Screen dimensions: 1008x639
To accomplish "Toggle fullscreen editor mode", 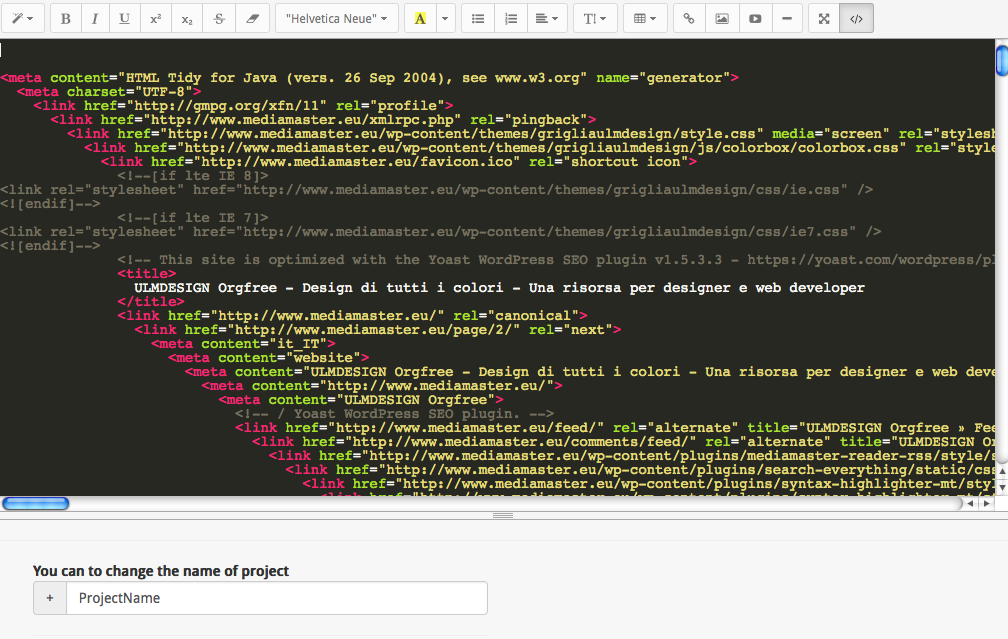I will coord(824,18).
